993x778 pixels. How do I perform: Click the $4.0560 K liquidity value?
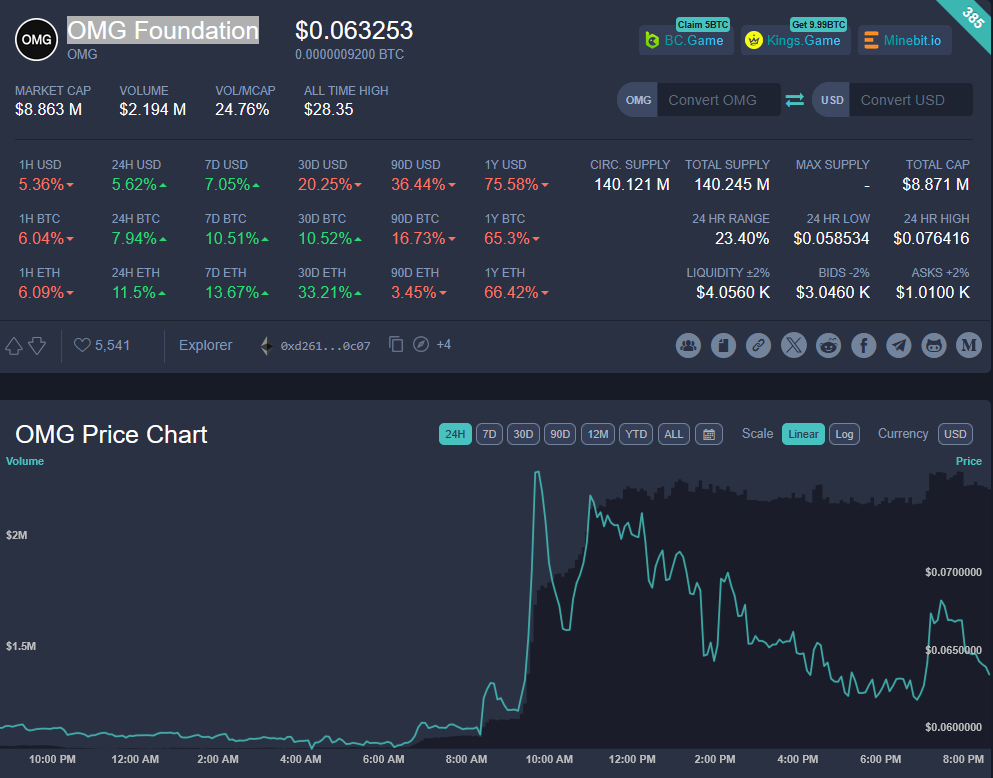[x=733, y=292]
